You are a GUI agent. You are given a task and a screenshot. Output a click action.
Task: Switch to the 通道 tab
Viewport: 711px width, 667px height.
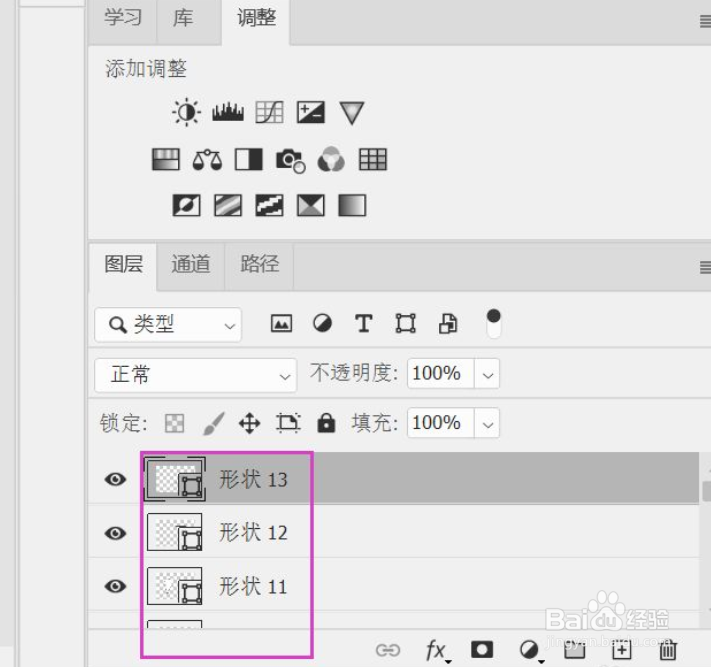(x=190, y=264)
